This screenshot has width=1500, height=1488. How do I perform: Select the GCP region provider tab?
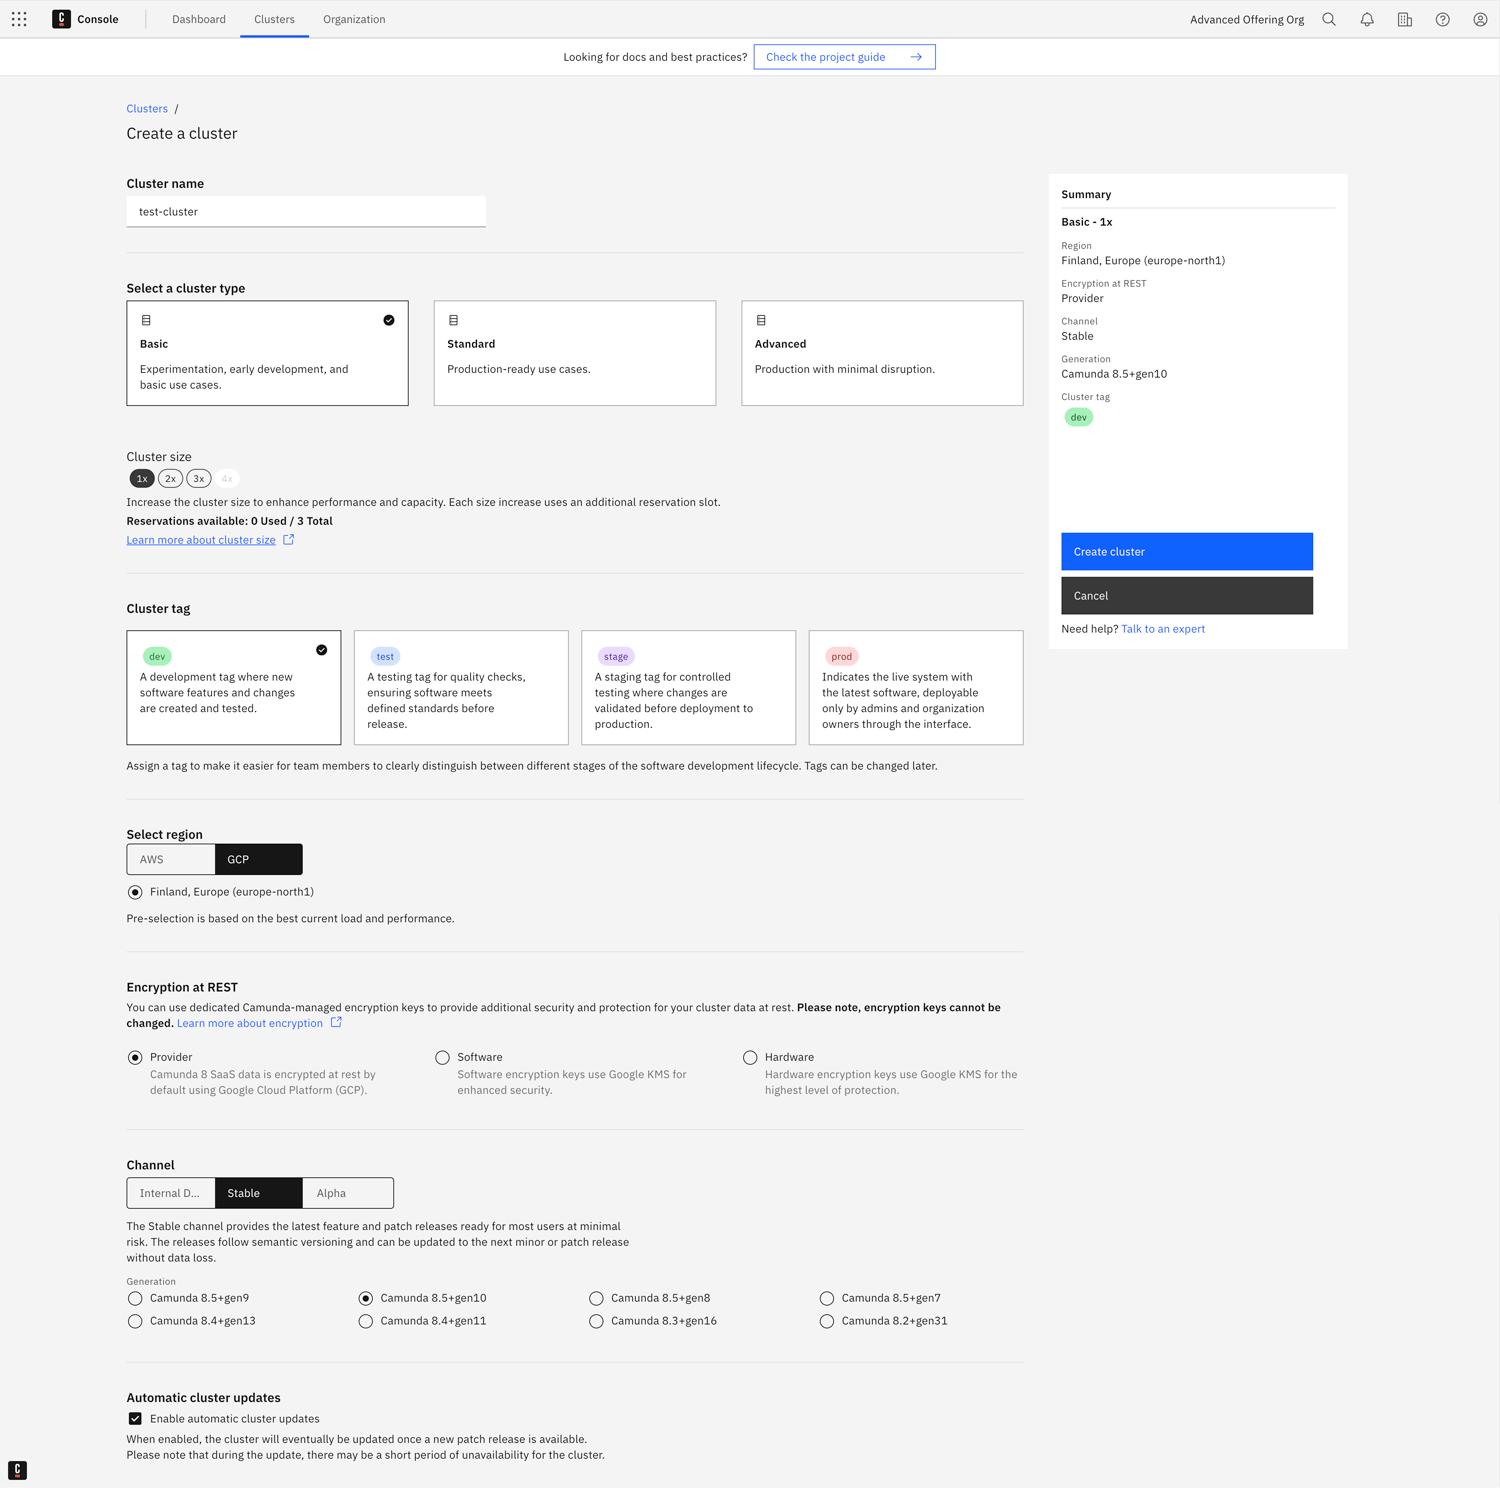point(258,859)
